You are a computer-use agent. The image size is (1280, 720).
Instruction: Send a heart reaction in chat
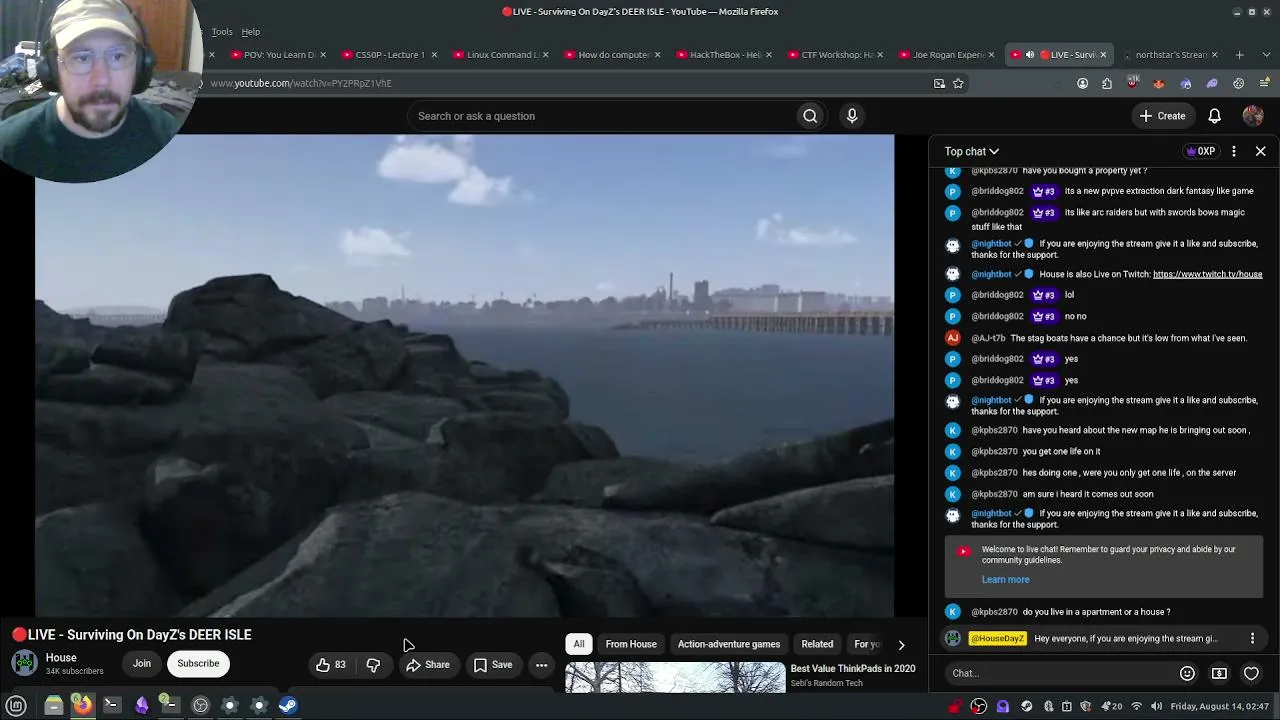(1251, 674)
